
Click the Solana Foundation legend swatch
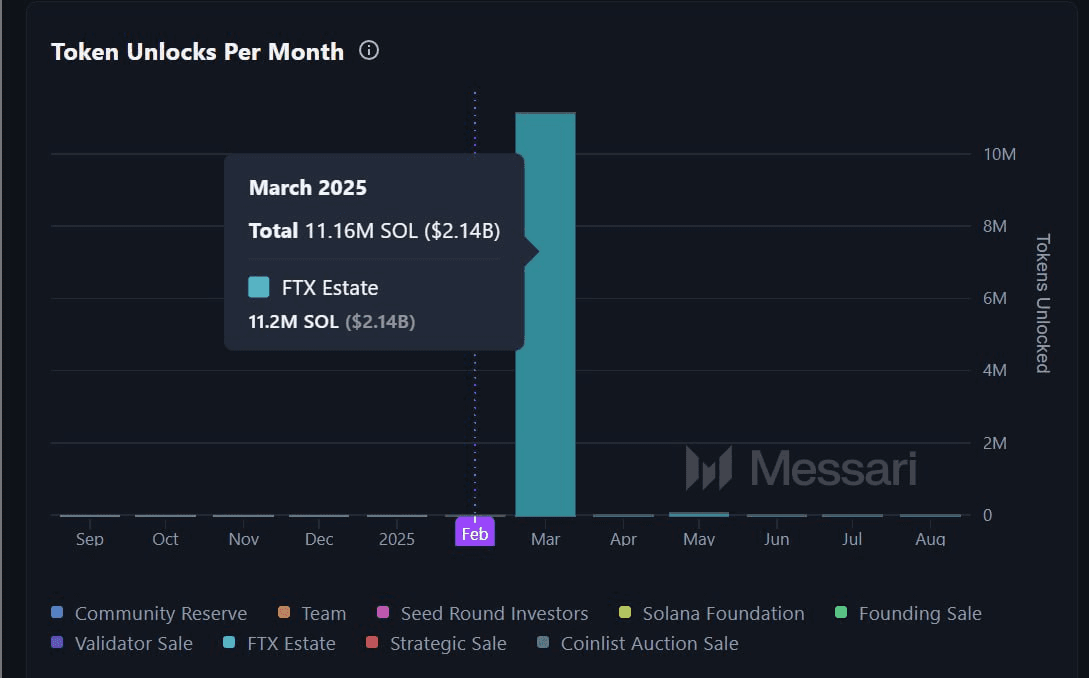pyautogui.click(x=625, y=612)
